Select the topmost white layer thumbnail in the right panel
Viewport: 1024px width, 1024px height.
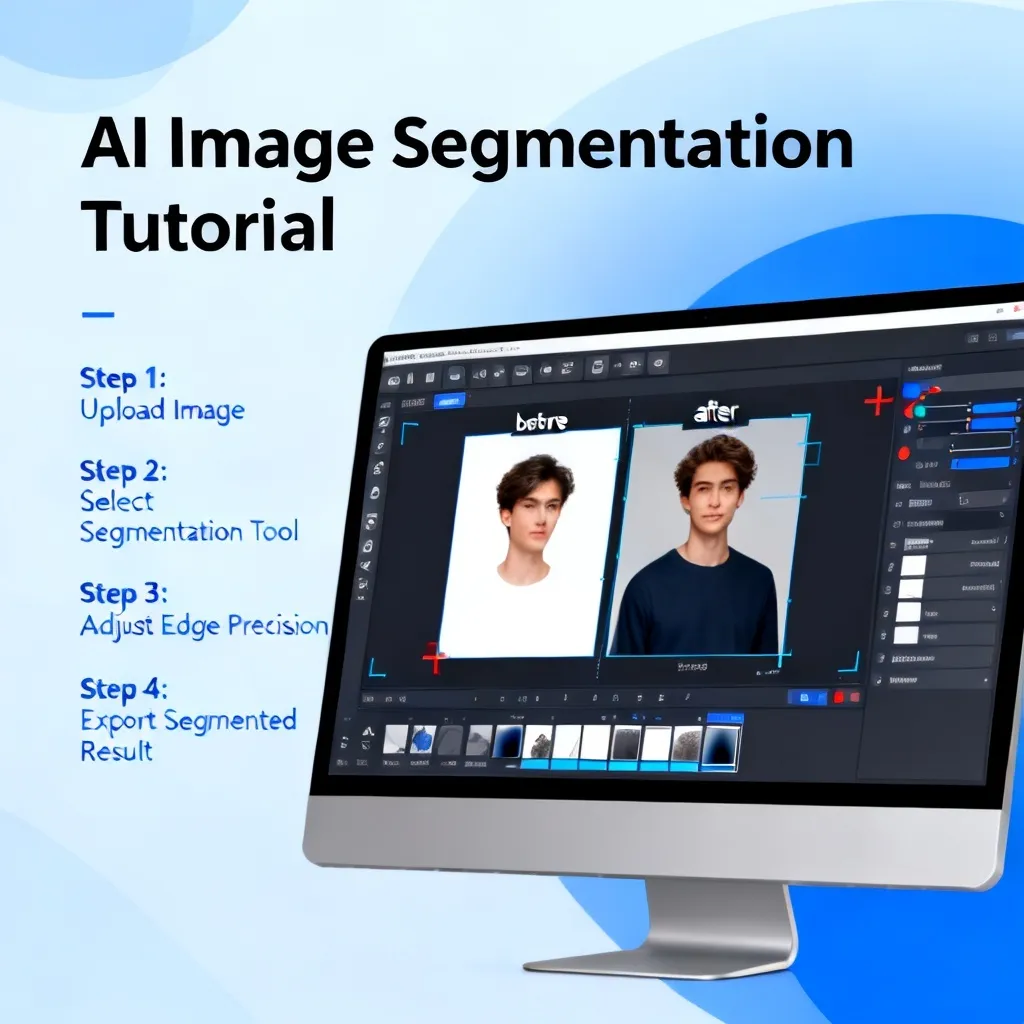913,565
